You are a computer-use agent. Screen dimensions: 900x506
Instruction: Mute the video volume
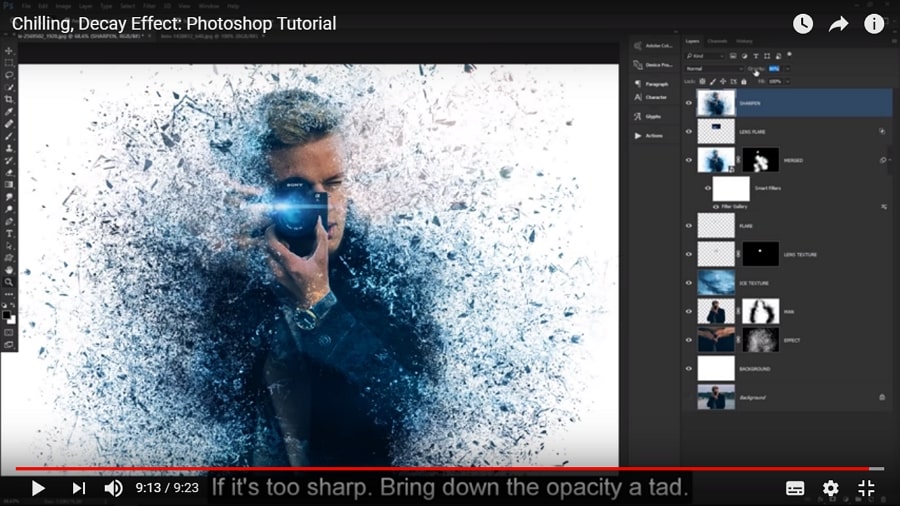tap(113, 488)
